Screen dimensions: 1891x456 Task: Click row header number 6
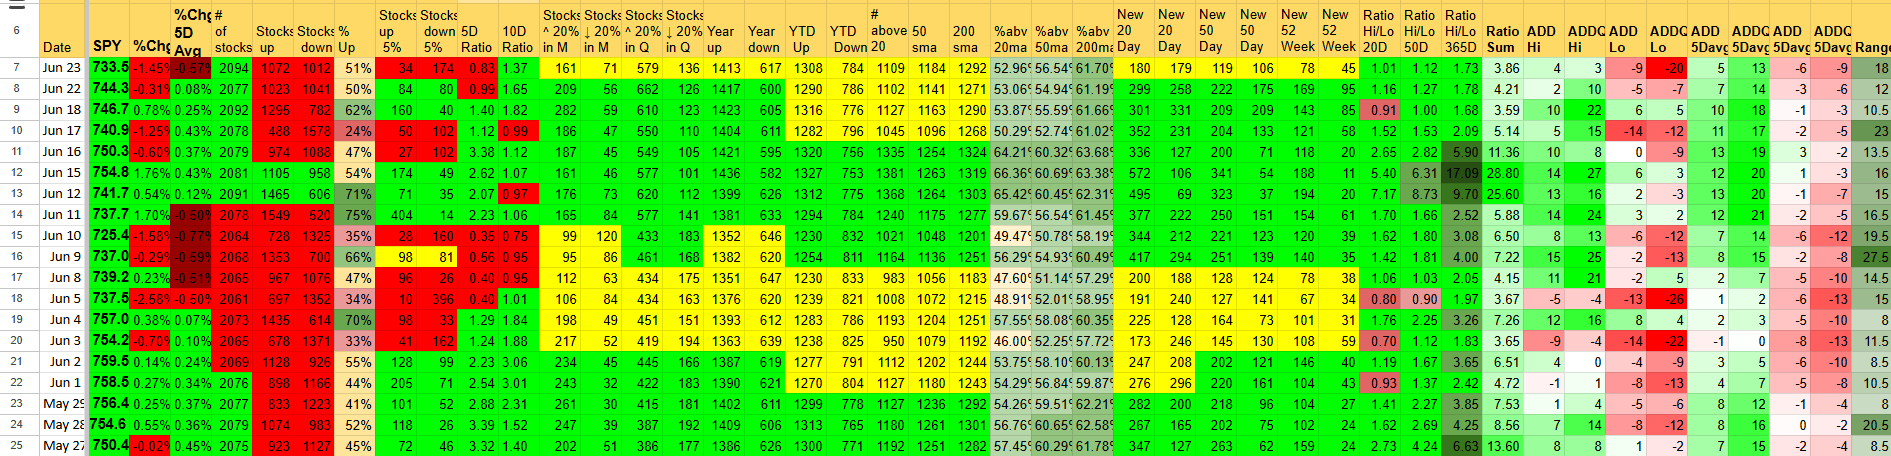click(17, 30)
